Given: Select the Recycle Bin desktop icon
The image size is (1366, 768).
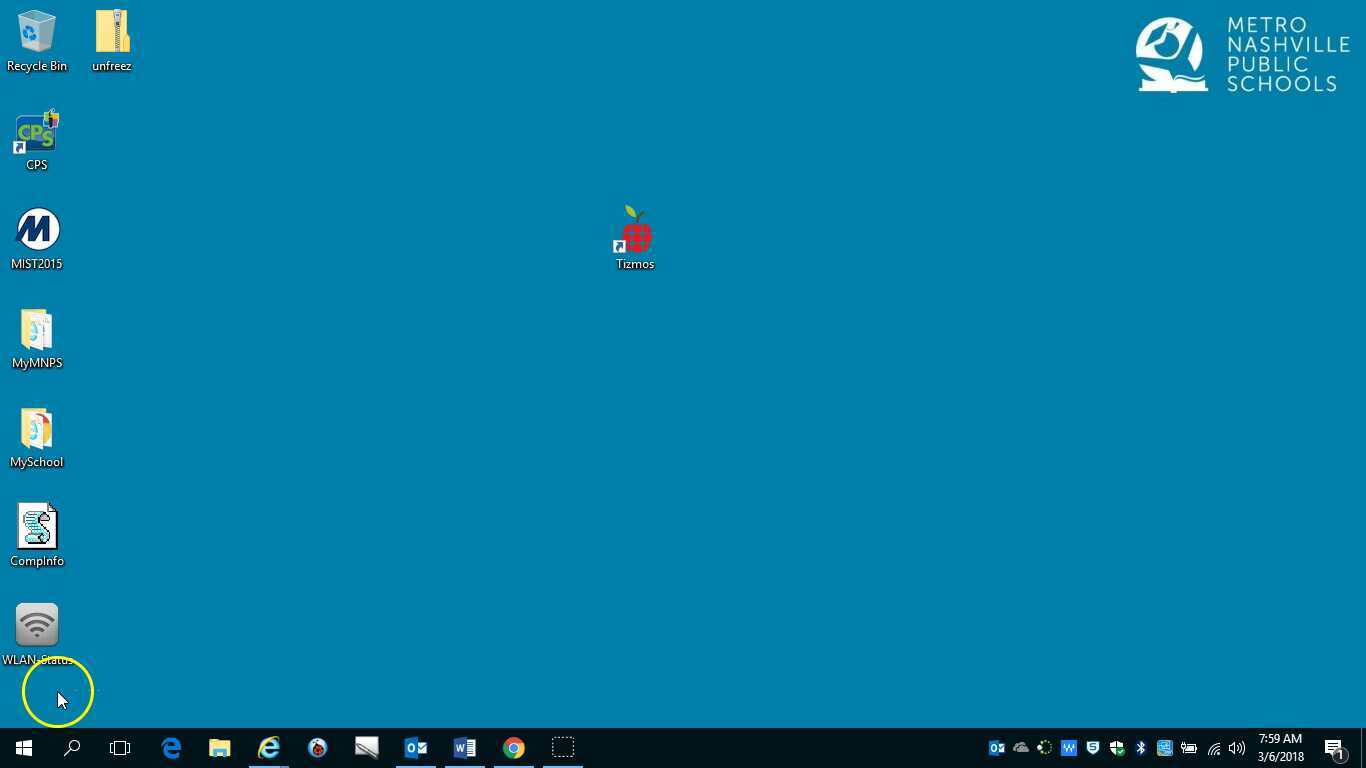Looking at the screenshot, I should pyautogui.click(x=37, y=41).
